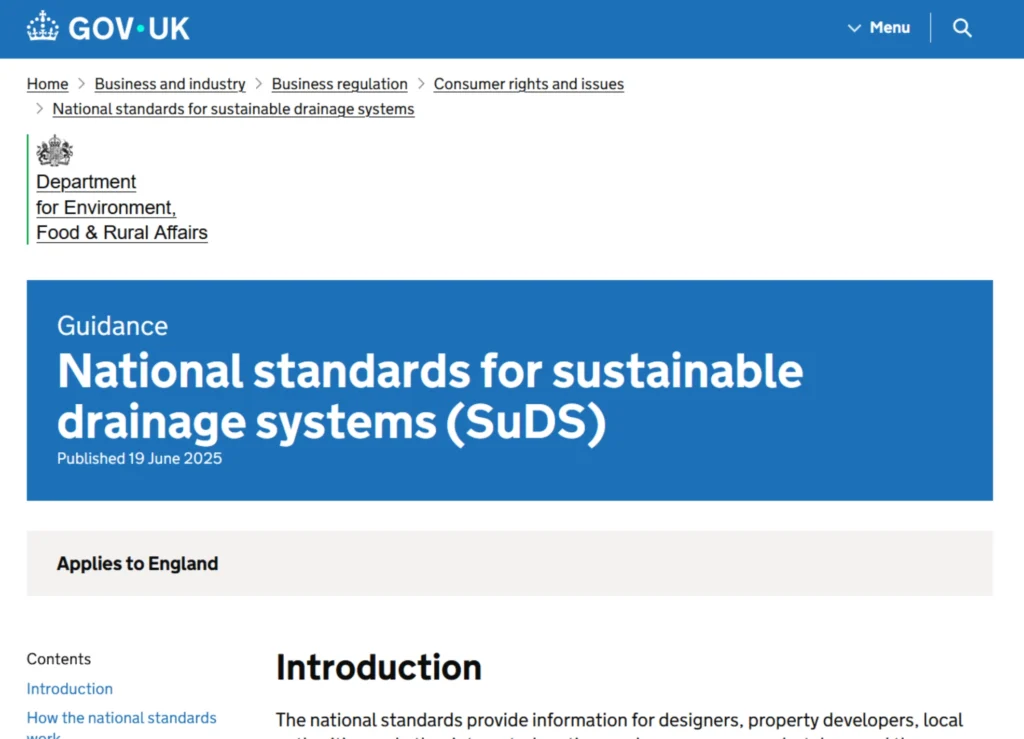Expand the Menu chevron in header

(854, 28)
